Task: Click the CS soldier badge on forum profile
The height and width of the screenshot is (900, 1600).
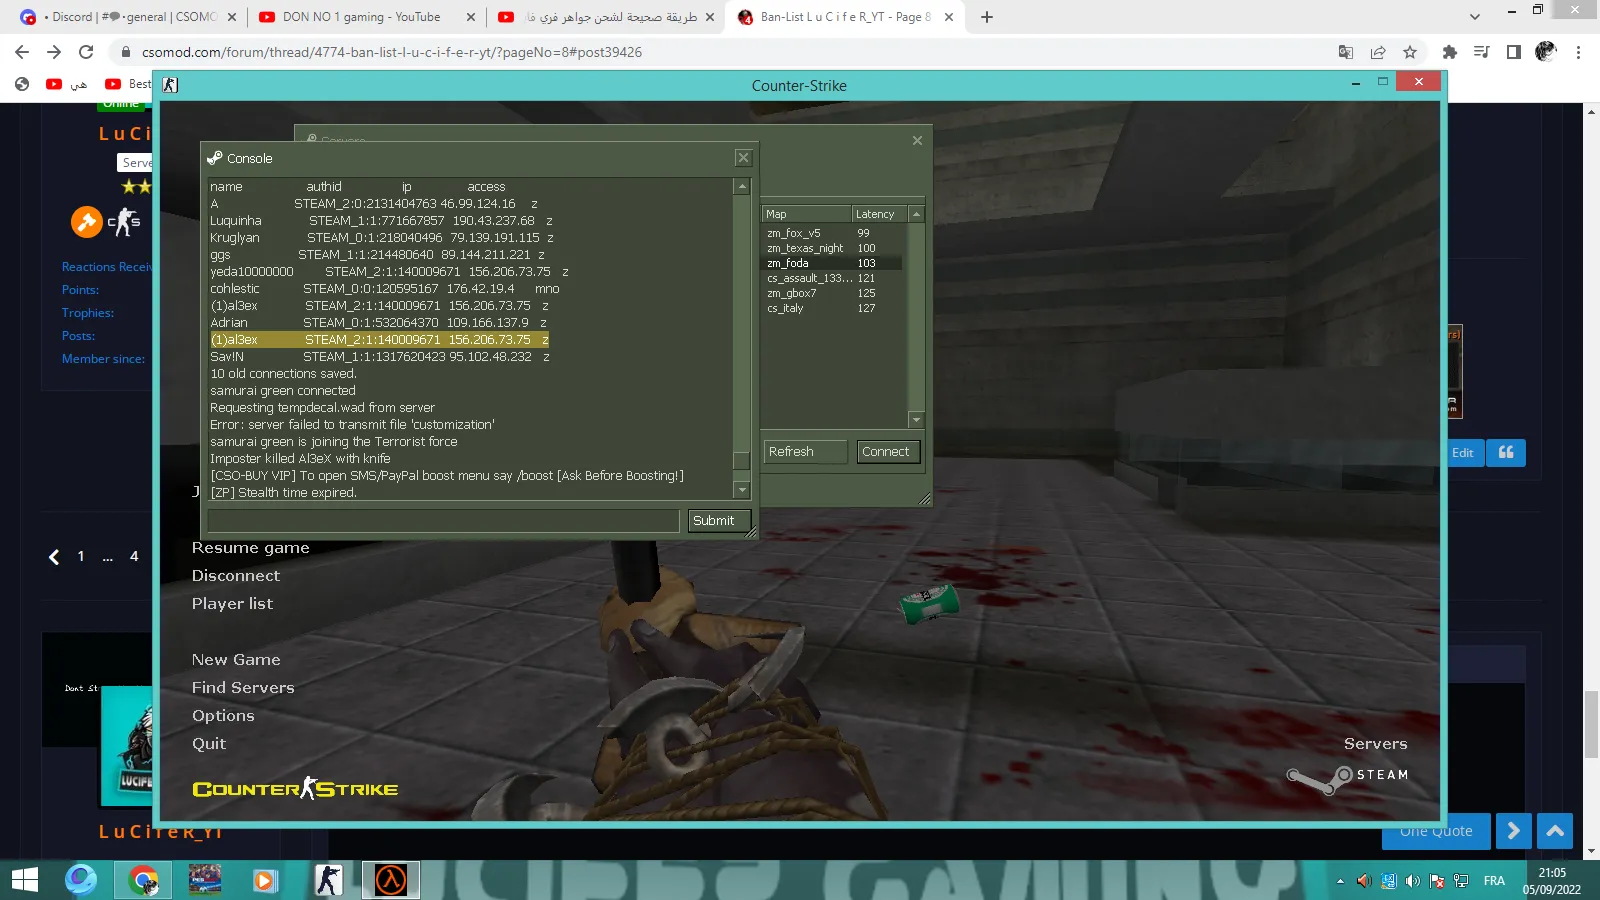Action: [x=124, y=221]
